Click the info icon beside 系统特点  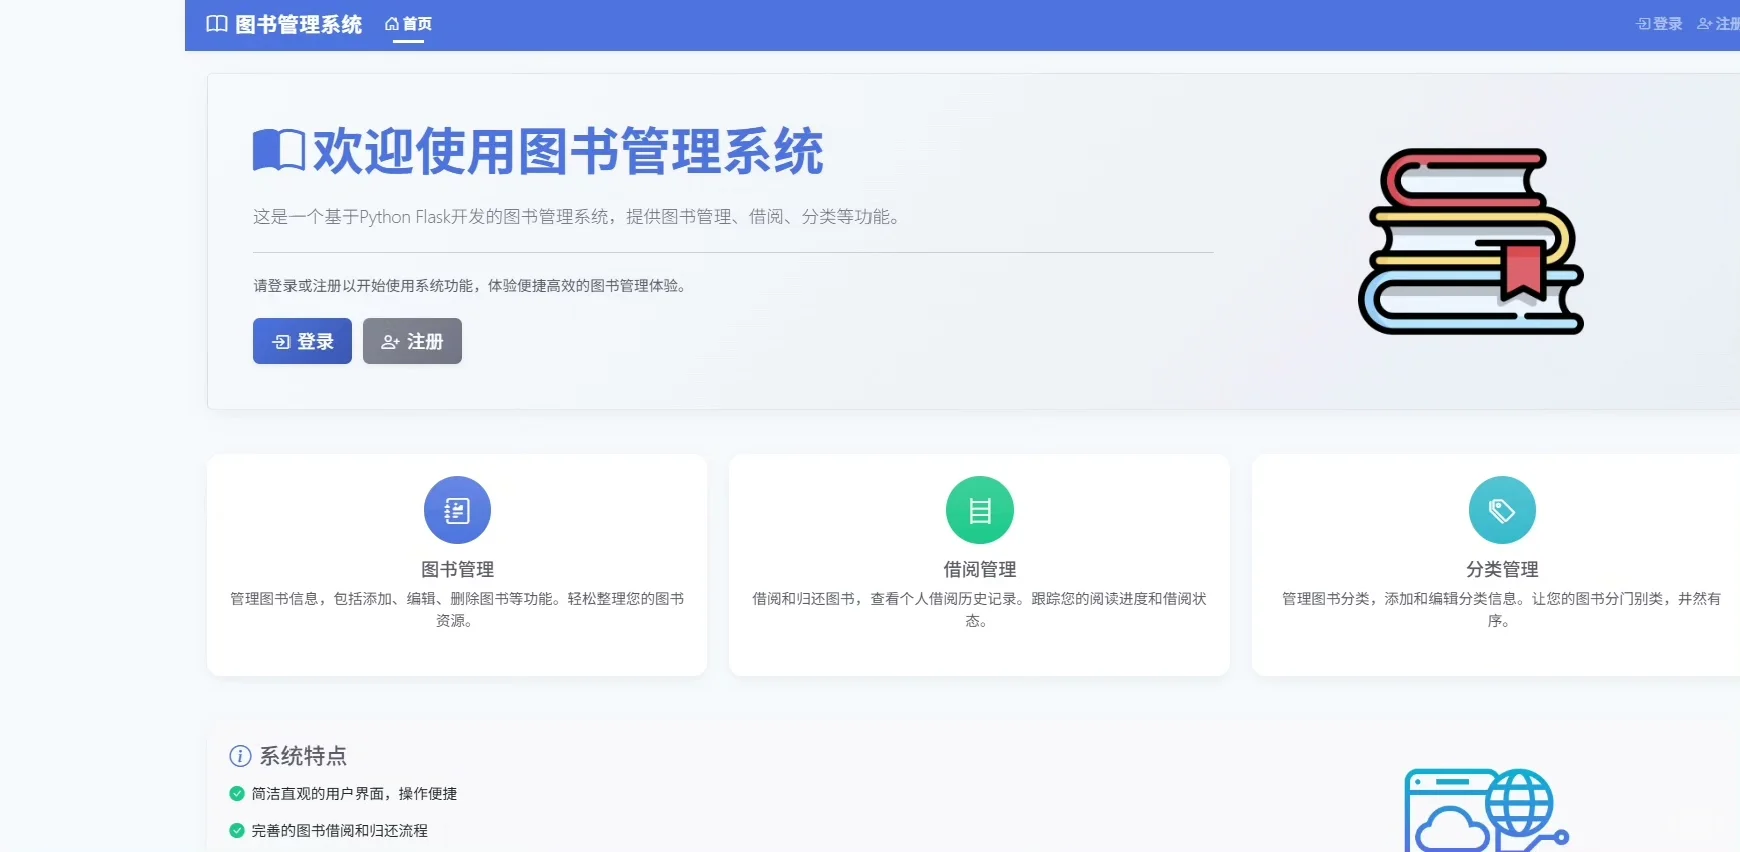pos(240,756)
